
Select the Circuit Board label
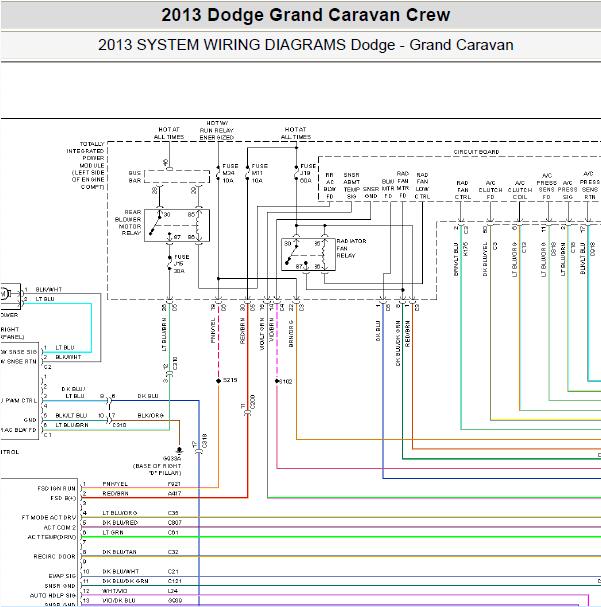(476, 152)
